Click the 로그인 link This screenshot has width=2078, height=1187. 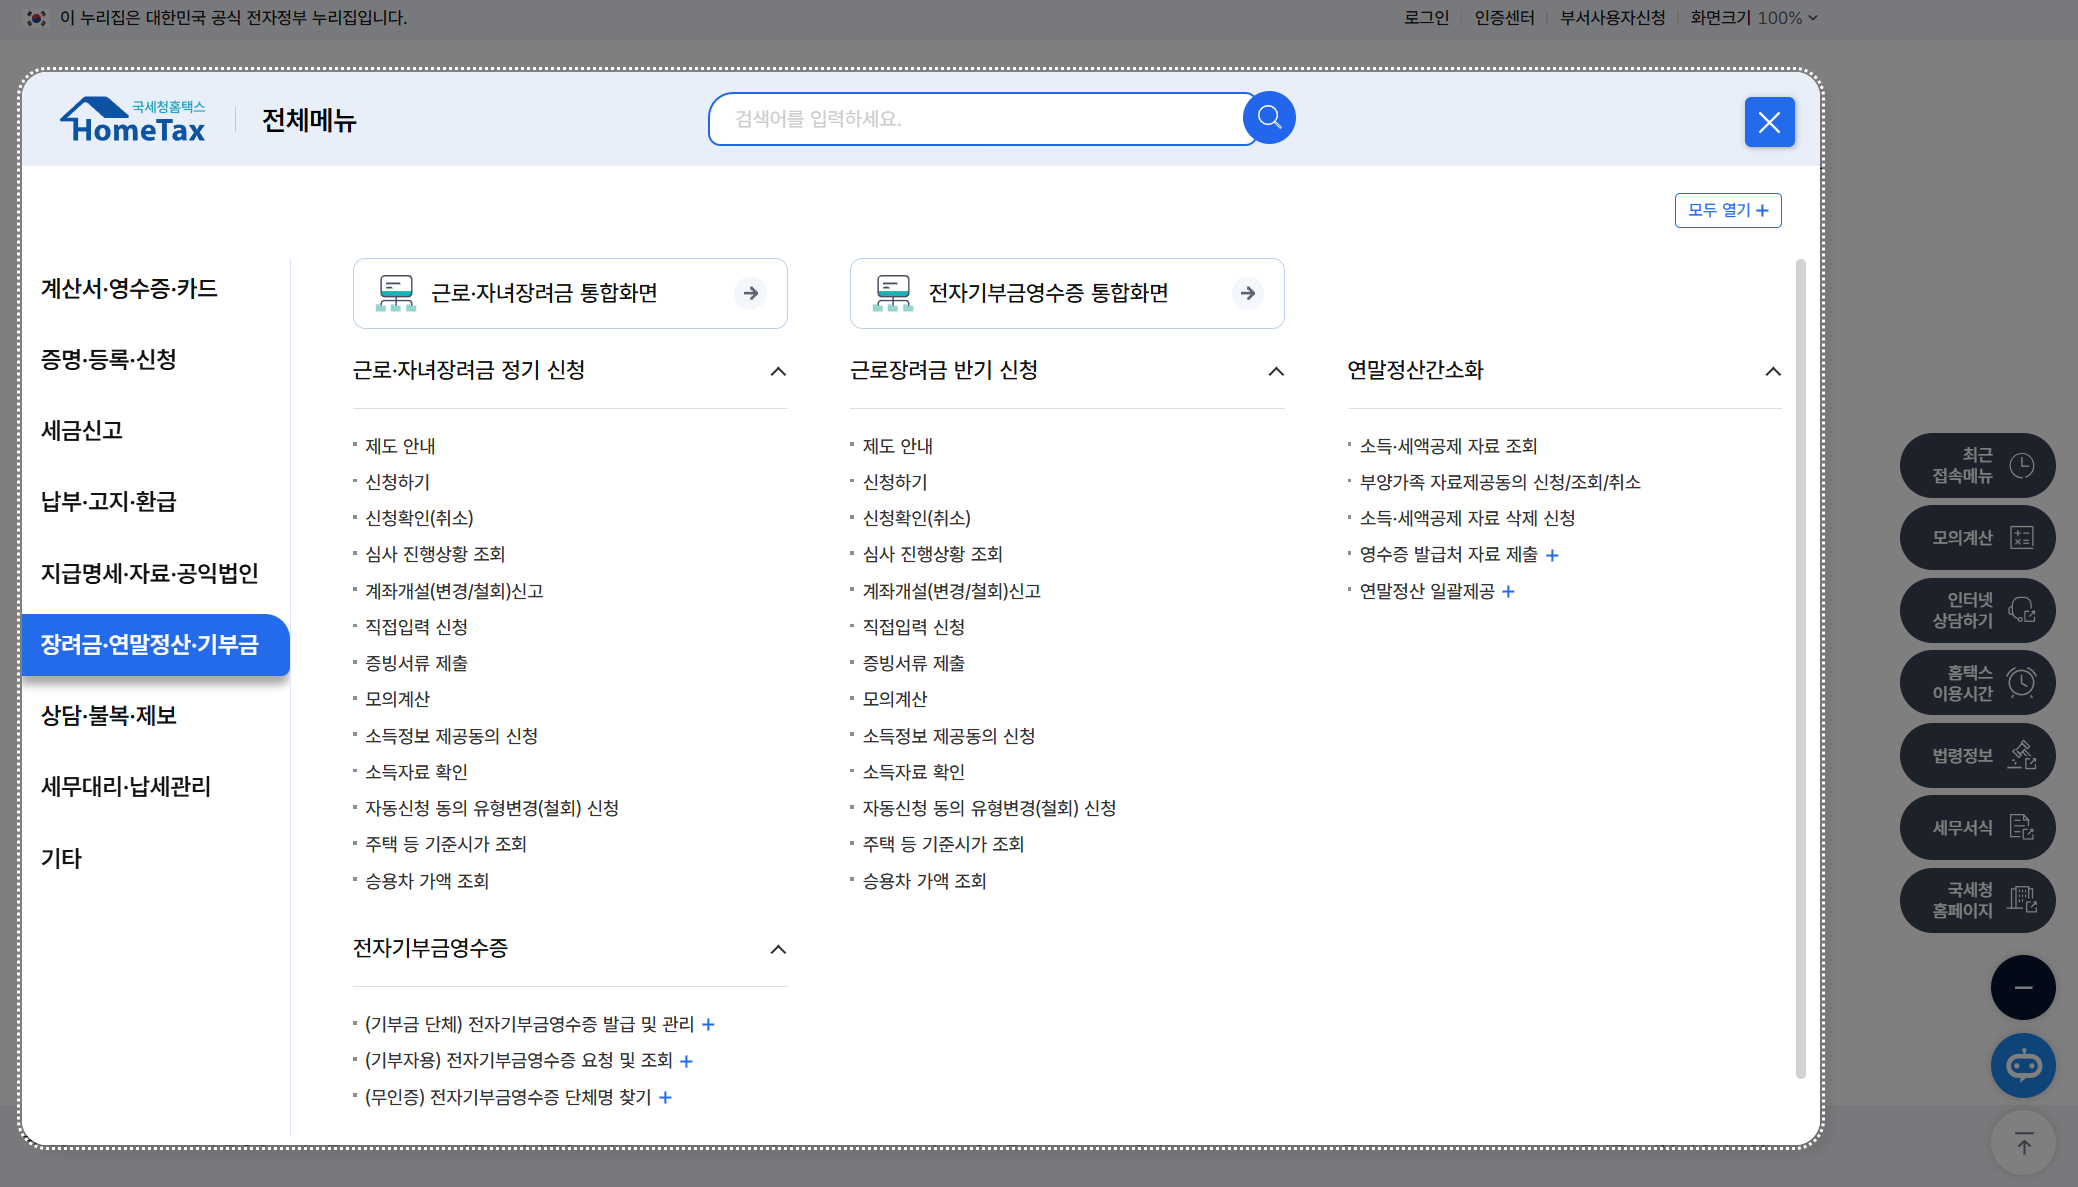point(1425,17)
